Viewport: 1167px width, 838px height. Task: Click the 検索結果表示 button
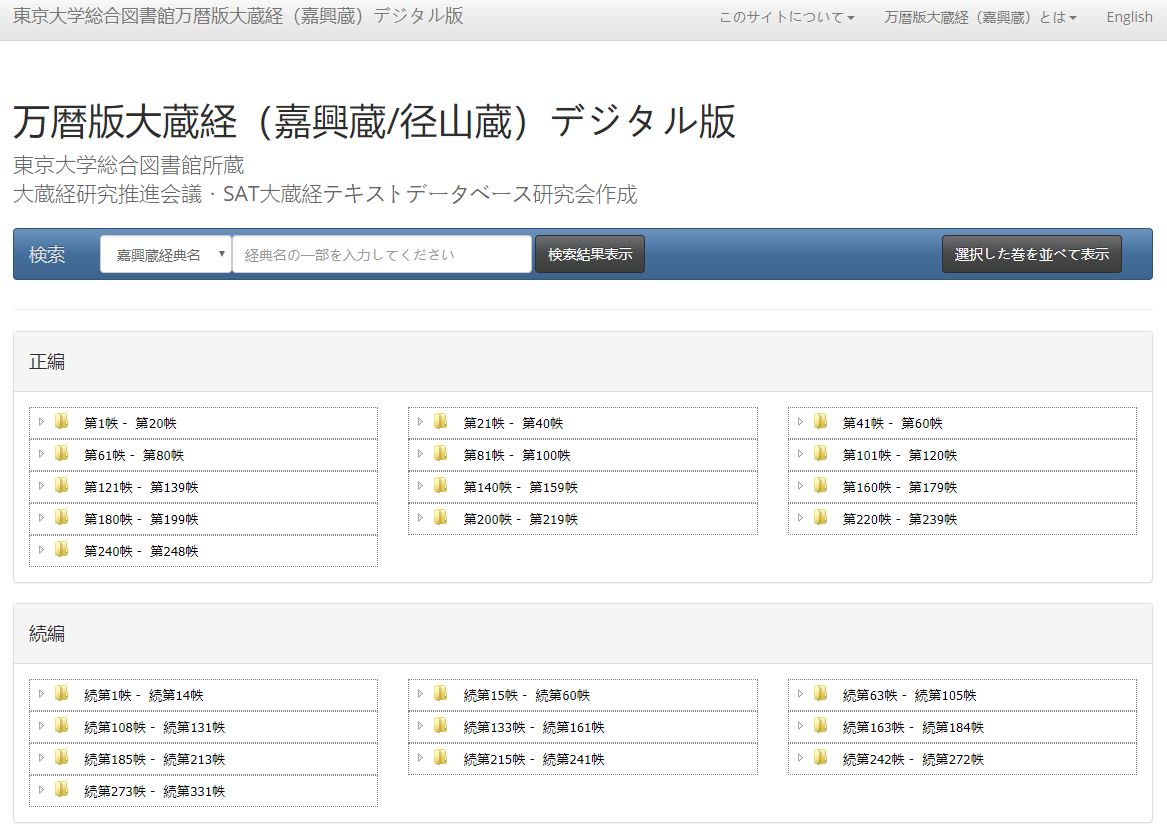click(x=590, y=254)
